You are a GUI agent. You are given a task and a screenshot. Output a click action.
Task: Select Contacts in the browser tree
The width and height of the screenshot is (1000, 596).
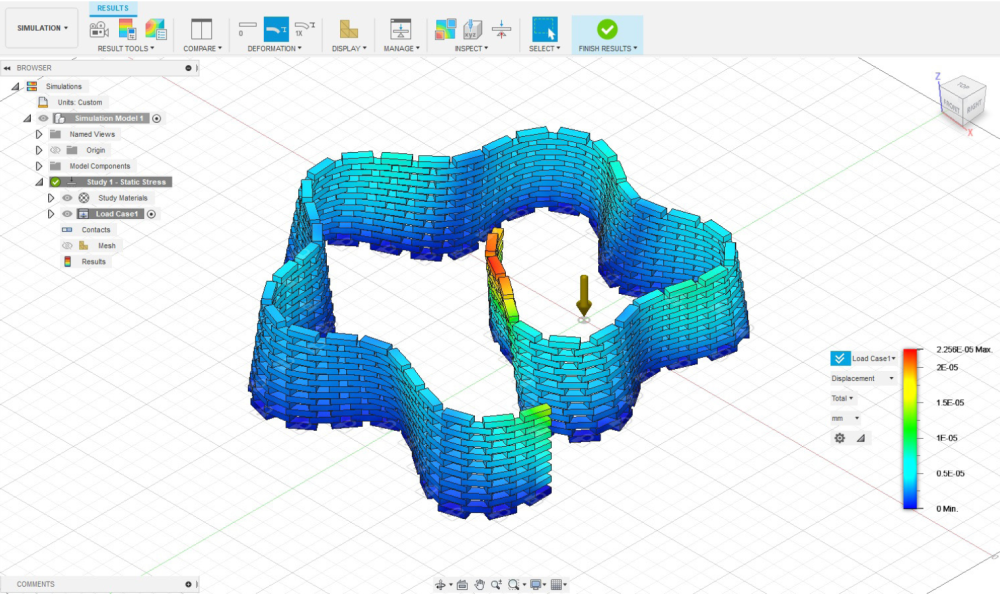96,229
